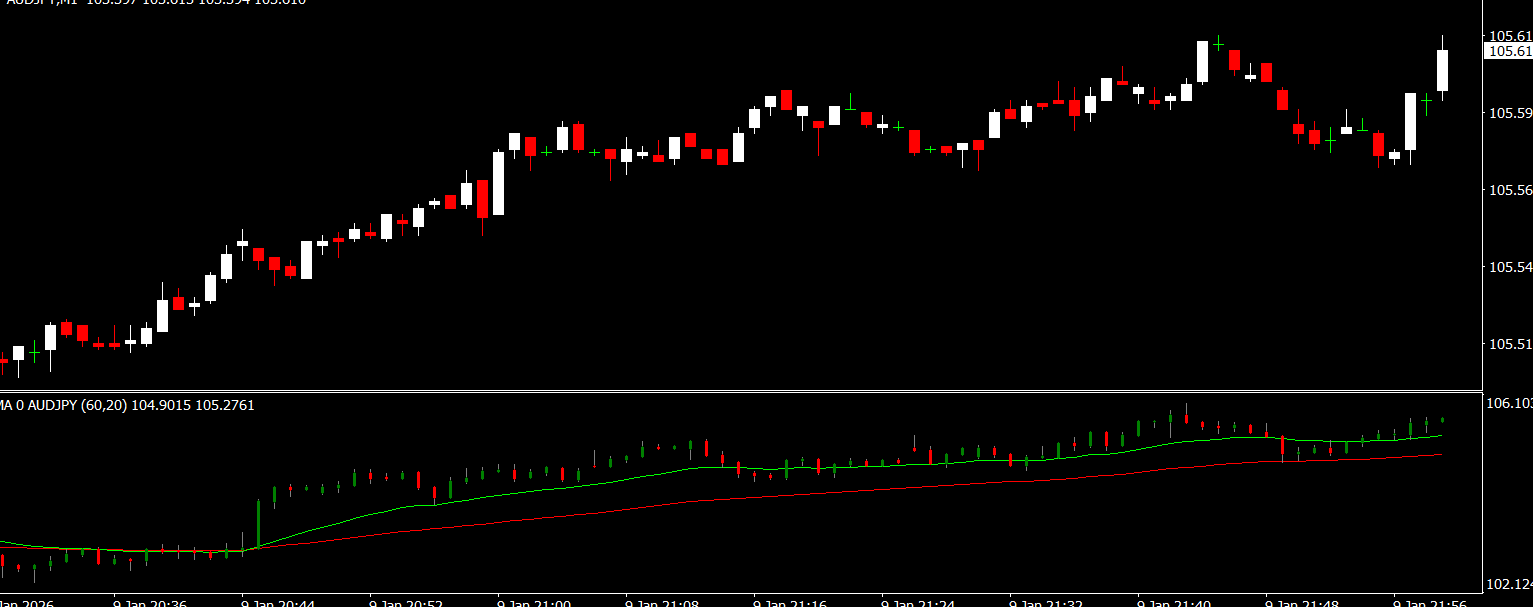This screenshot has width=1533, height=607.
Task: Select the 9 Jan 21:16 time label
Action: coord(790,603)
